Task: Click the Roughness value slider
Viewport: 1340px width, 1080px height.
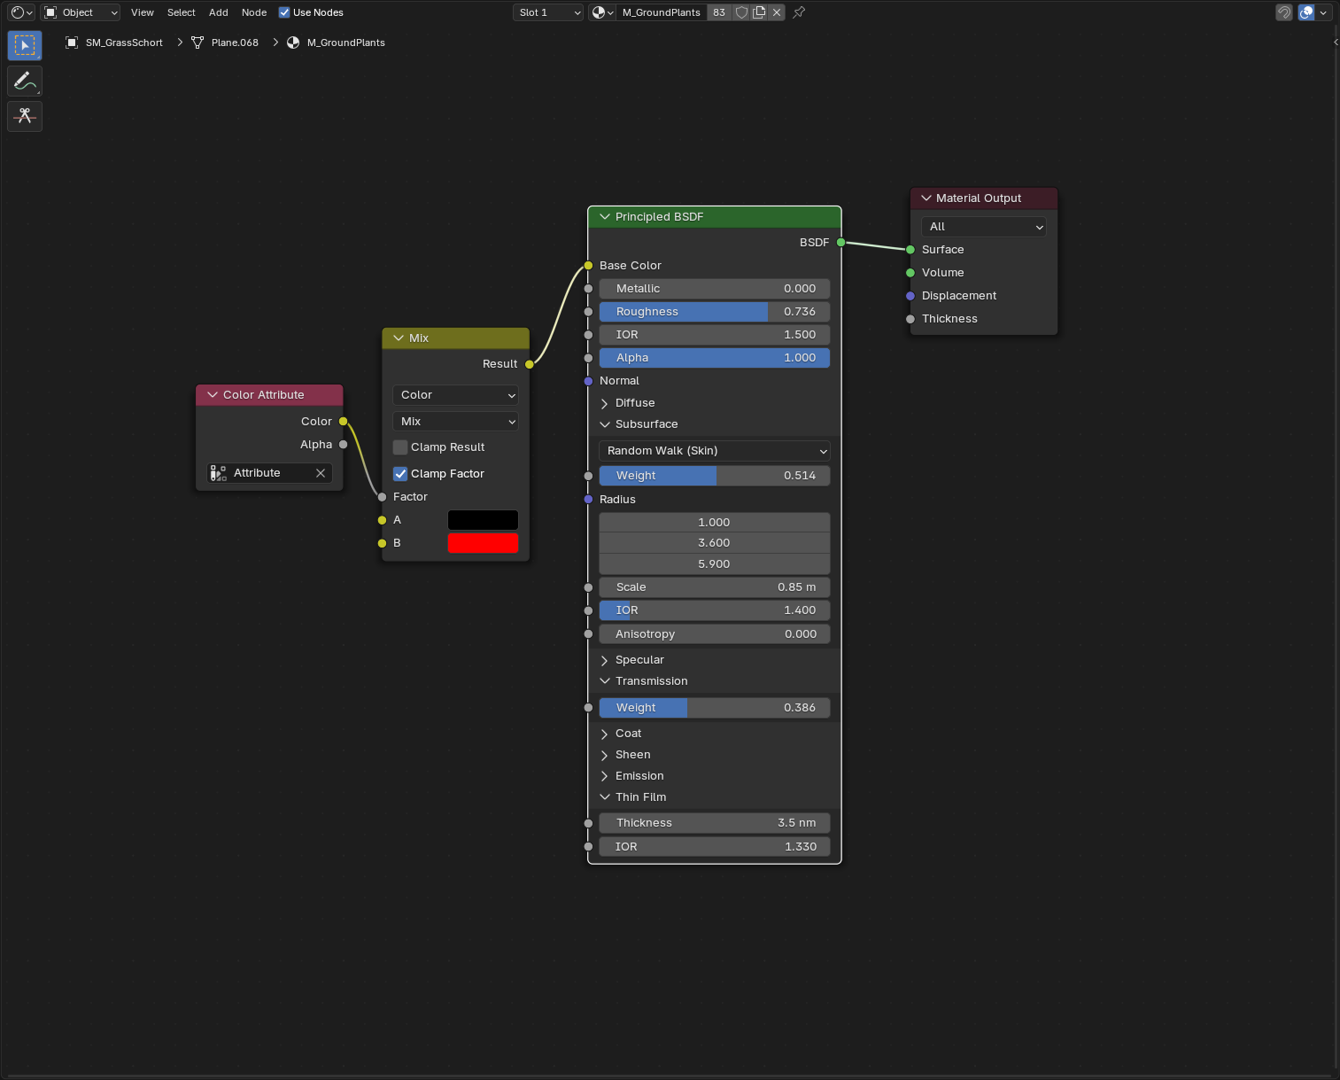Action: click(x=714, y=312)
